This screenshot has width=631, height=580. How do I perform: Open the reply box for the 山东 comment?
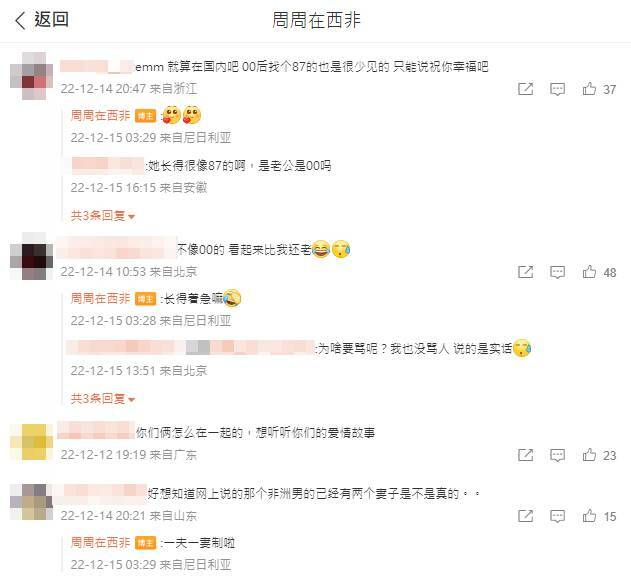557,516
